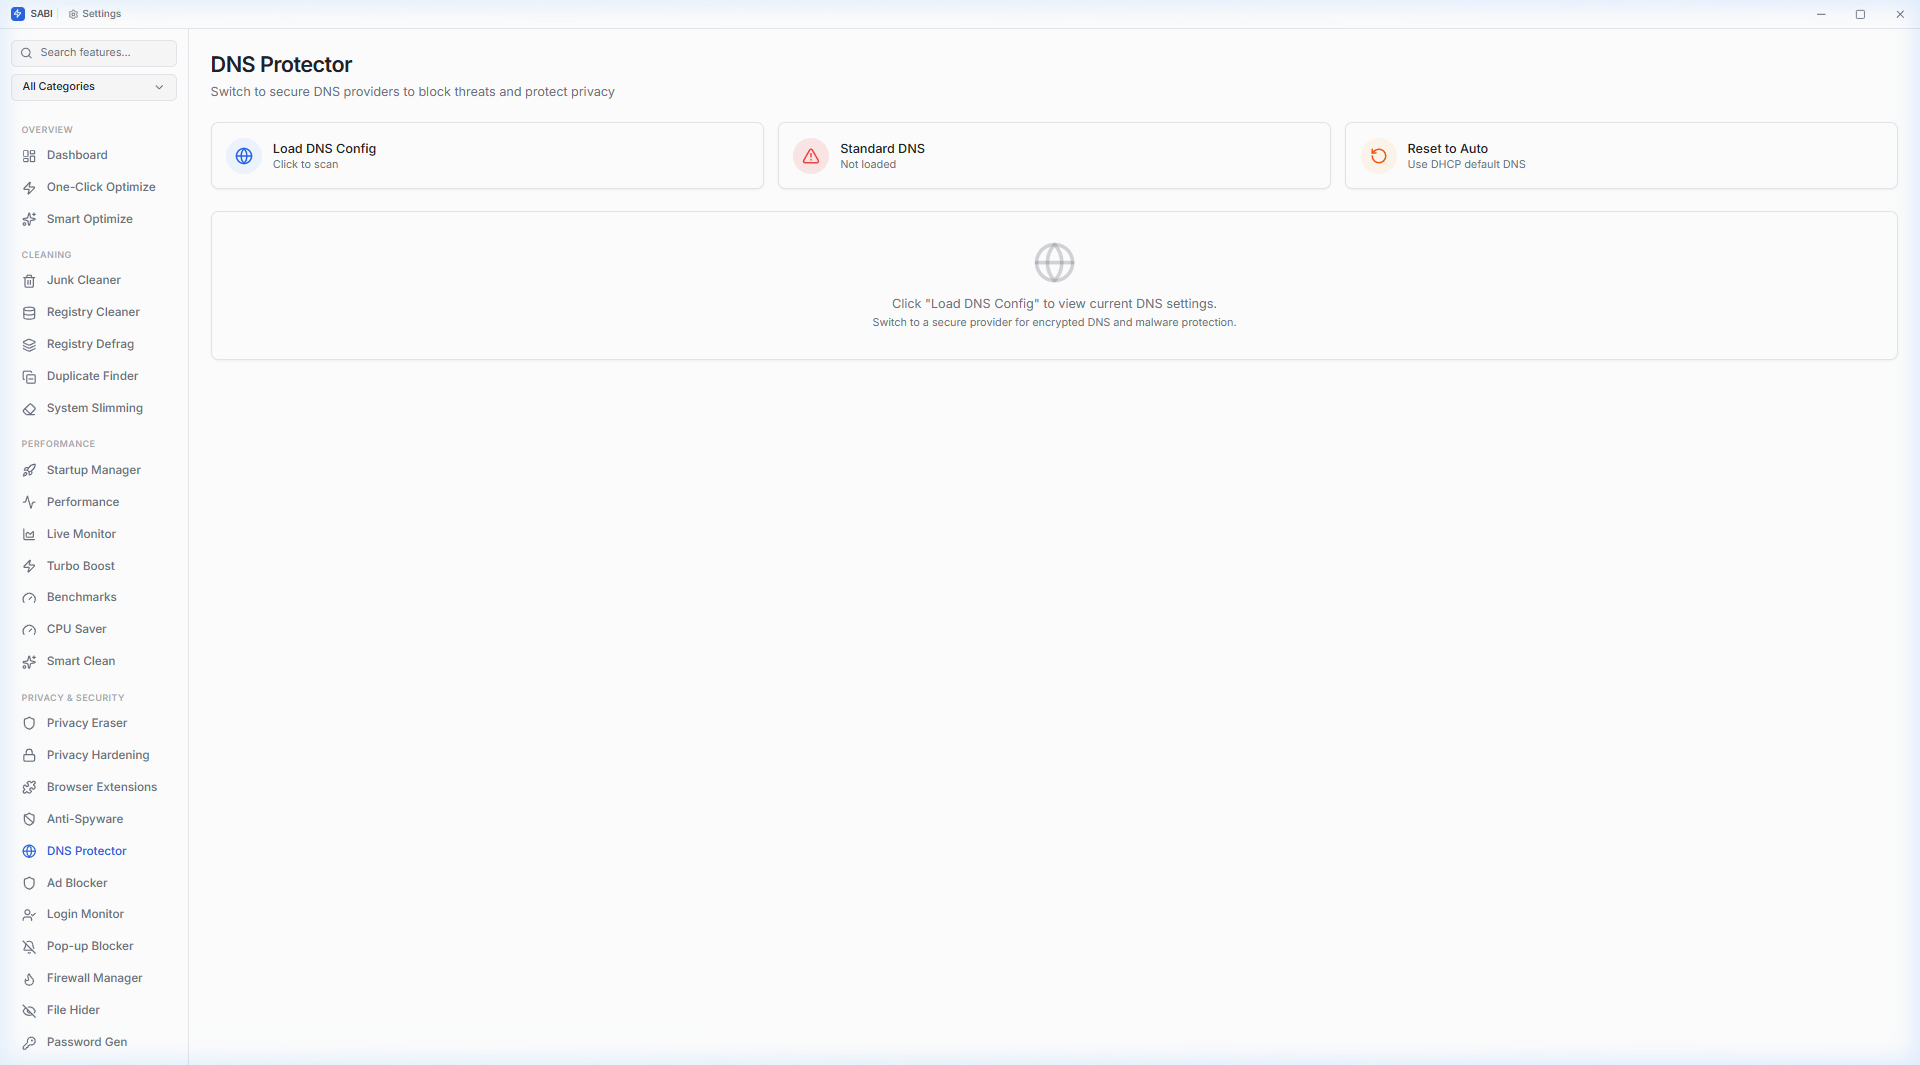Image resolution: width=1920 pixels, height=1065 pixels.
Task: Click the System Slimming eraser icon
Action: [x=29, y=409]
